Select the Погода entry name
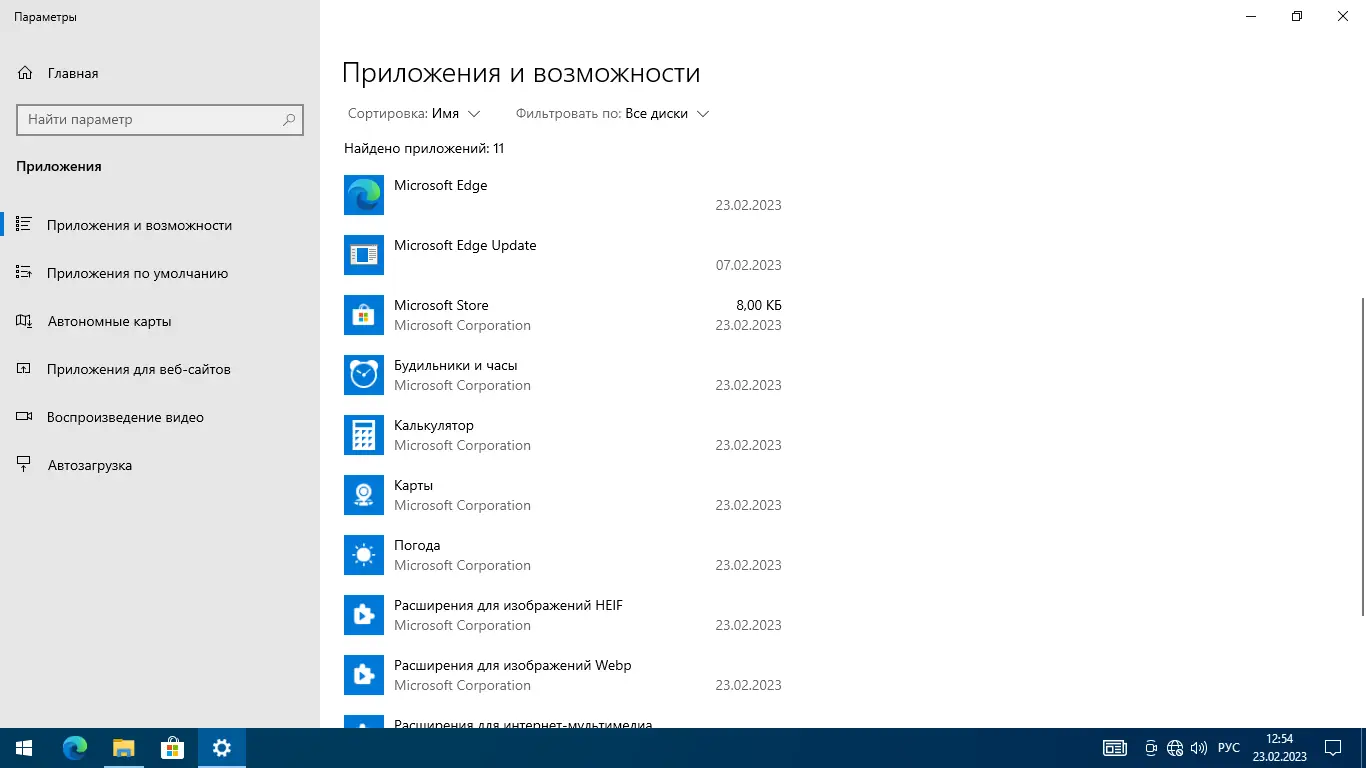Screen dimensions: 1366x768 pyautogui.click(x=417, y=545)
